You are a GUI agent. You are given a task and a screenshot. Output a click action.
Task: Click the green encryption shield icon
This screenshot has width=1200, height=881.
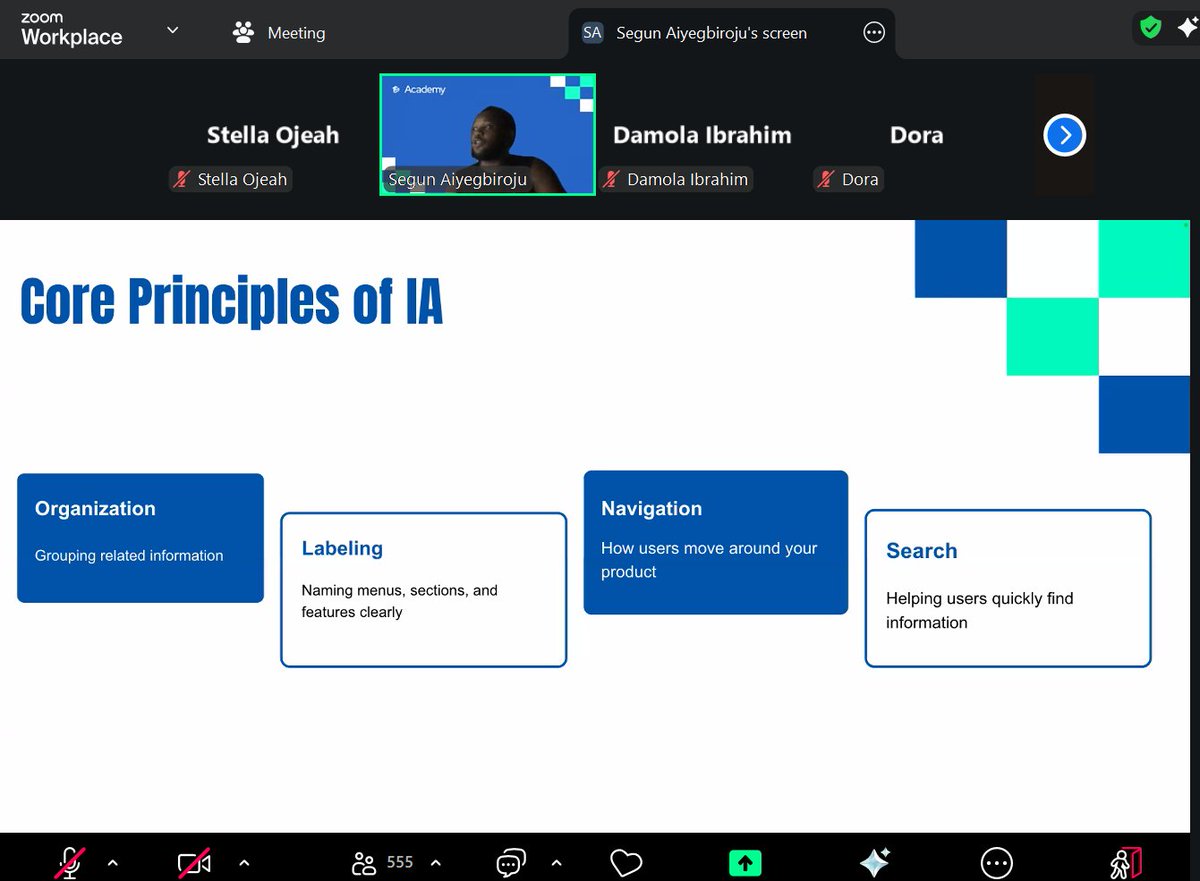[x=1151, y=27]
